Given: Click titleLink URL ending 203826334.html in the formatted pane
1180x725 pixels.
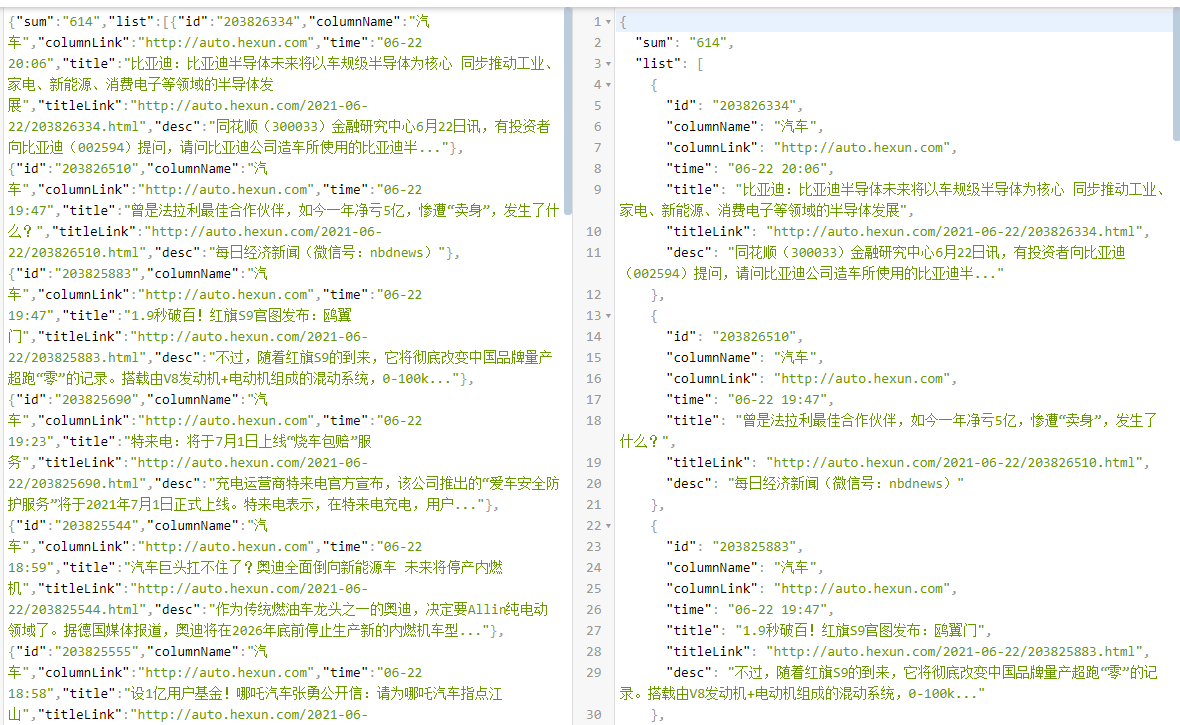Looking at the screenshot, I should (954, 232).
